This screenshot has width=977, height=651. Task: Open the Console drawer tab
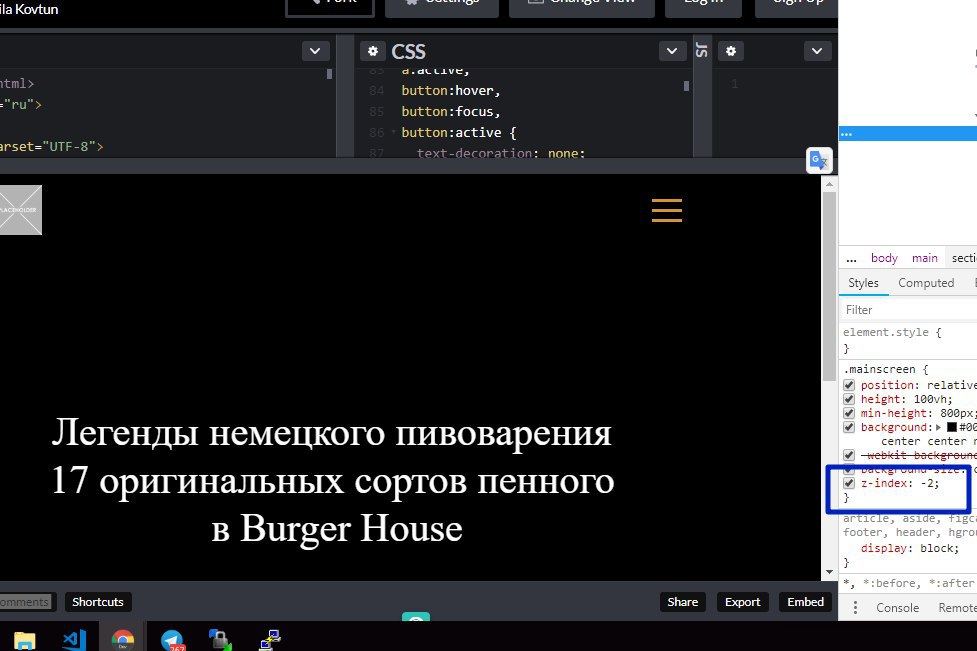[897, 607]
